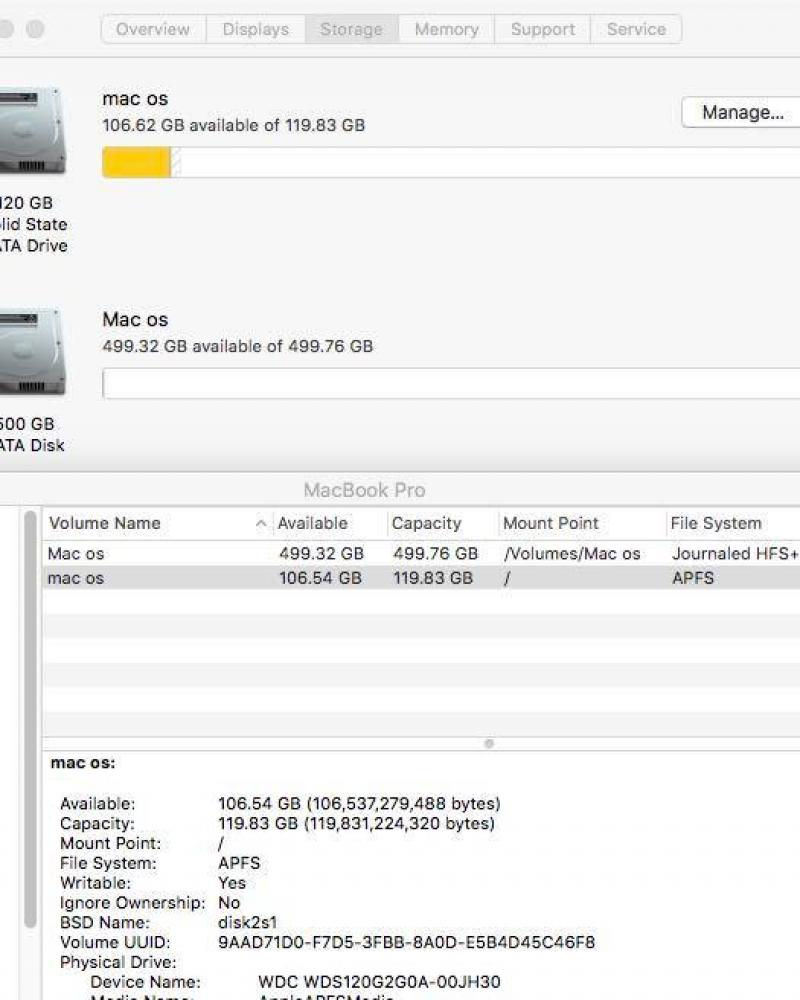Screen dimensions: 800x1000
Task: Click the mac os: details heading
Action: click(x=83, y=763)
